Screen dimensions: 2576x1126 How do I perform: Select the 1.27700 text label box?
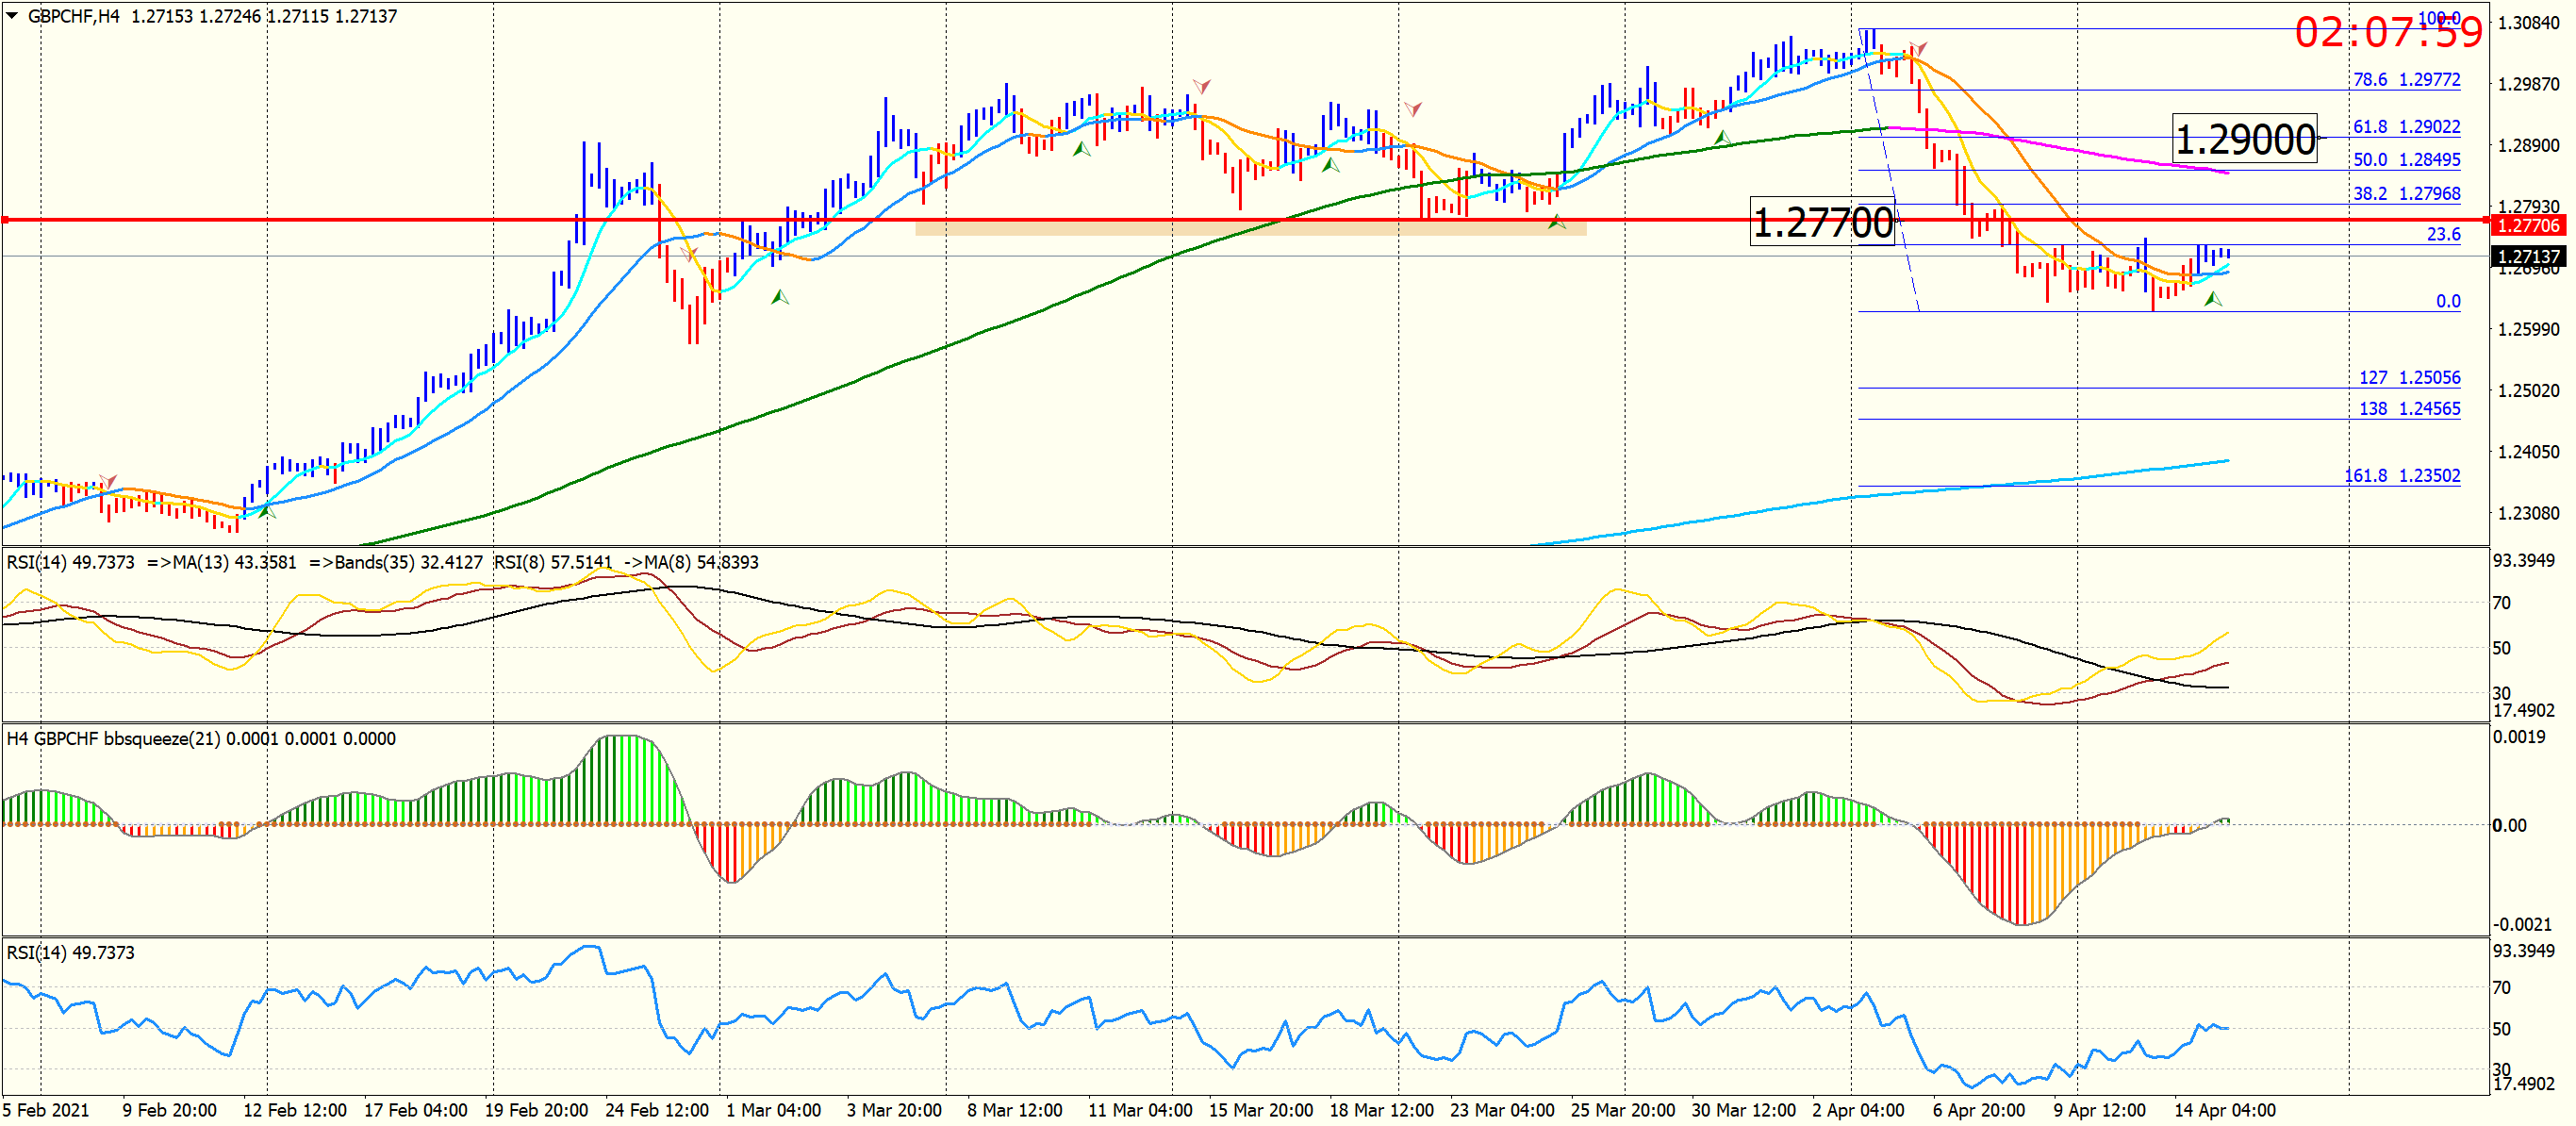click(1822, 222)
